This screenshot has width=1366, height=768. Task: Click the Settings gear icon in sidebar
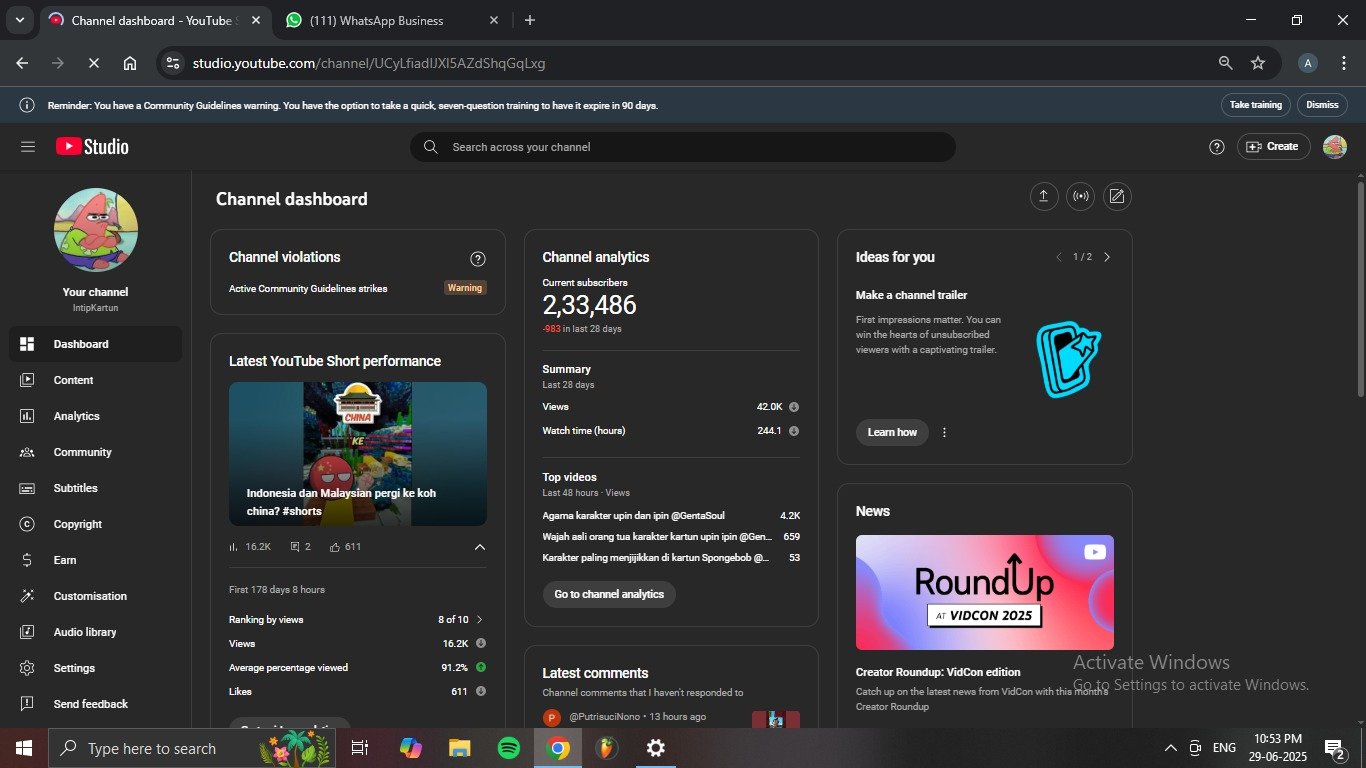28,668
